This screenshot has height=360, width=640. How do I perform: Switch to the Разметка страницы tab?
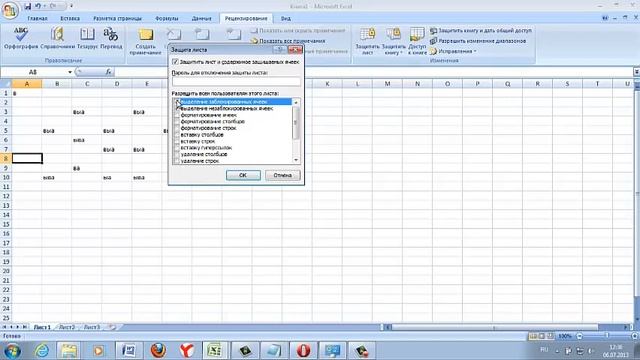(118, 18)
